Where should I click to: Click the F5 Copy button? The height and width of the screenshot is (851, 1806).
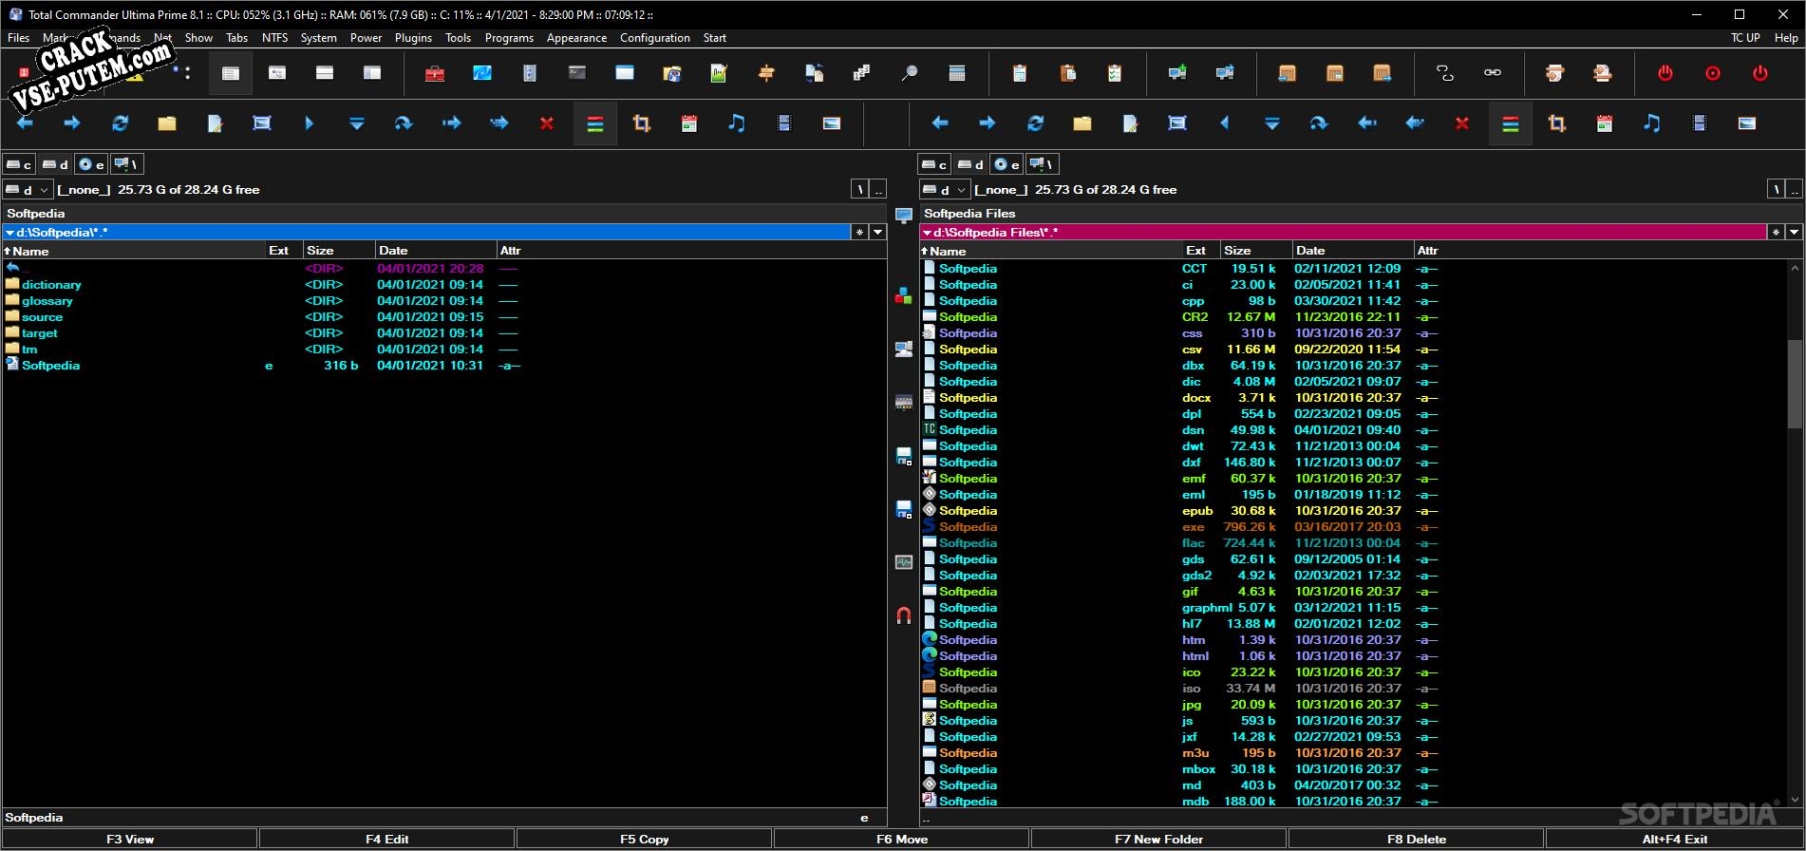coord(644,839)
